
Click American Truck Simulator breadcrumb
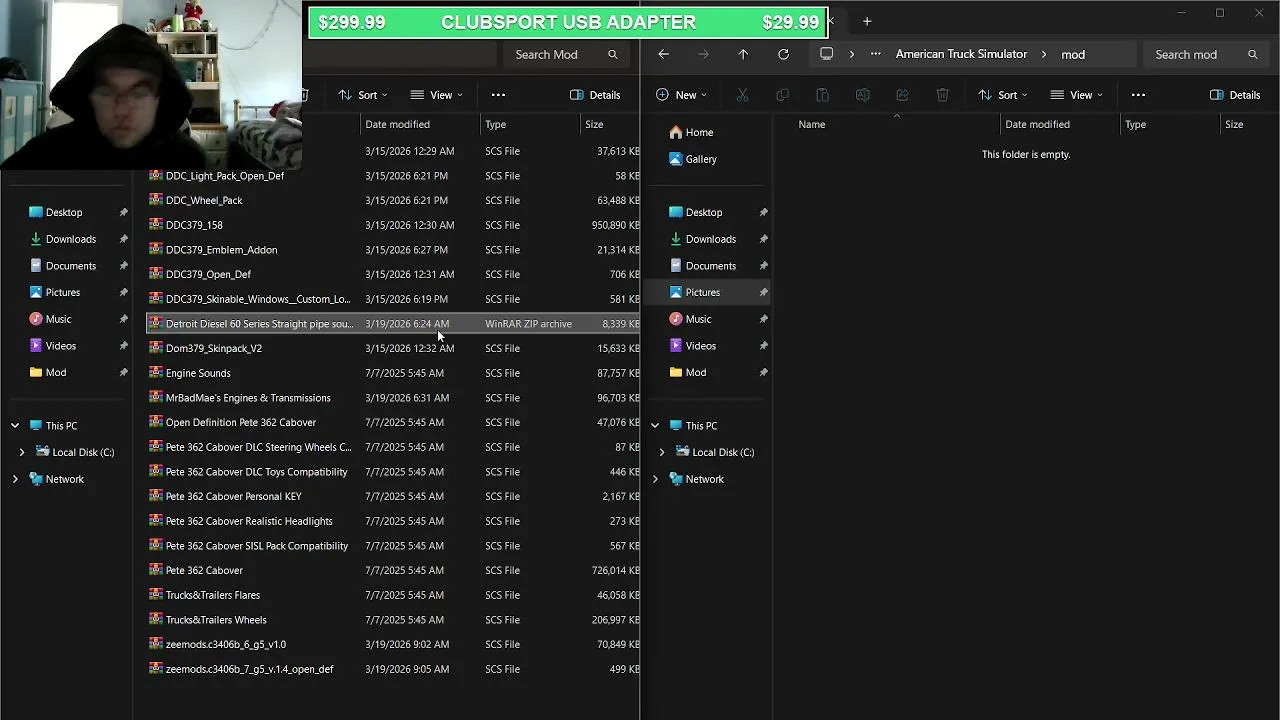[961, 54]
